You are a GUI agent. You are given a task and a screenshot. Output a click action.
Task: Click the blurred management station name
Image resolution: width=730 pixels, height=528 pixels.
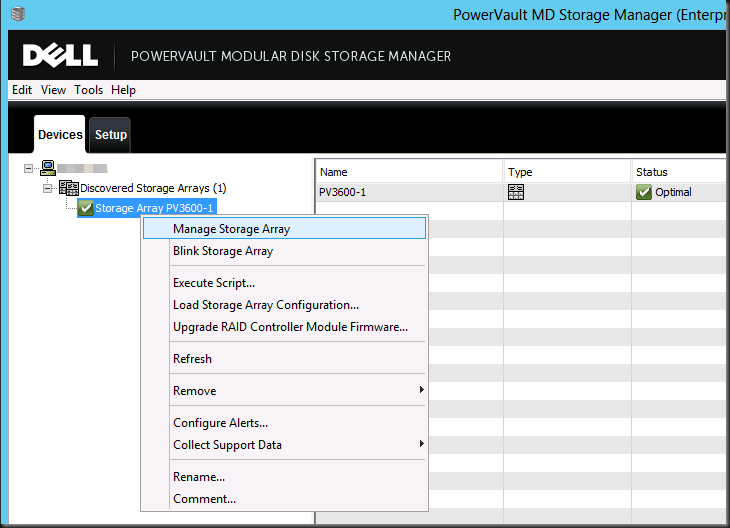(x=82, y=168)
